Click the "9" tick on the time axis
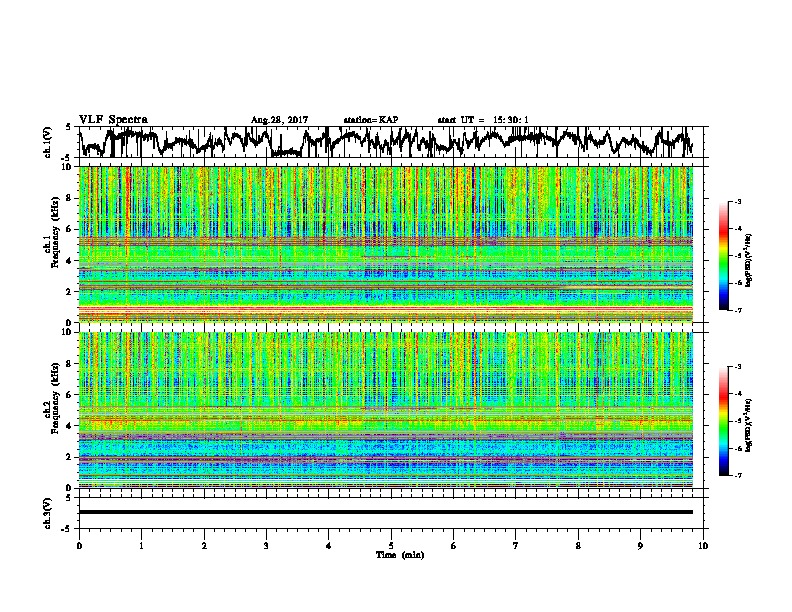Viewport: 792px width, 612px height. [x=640, y=546]
